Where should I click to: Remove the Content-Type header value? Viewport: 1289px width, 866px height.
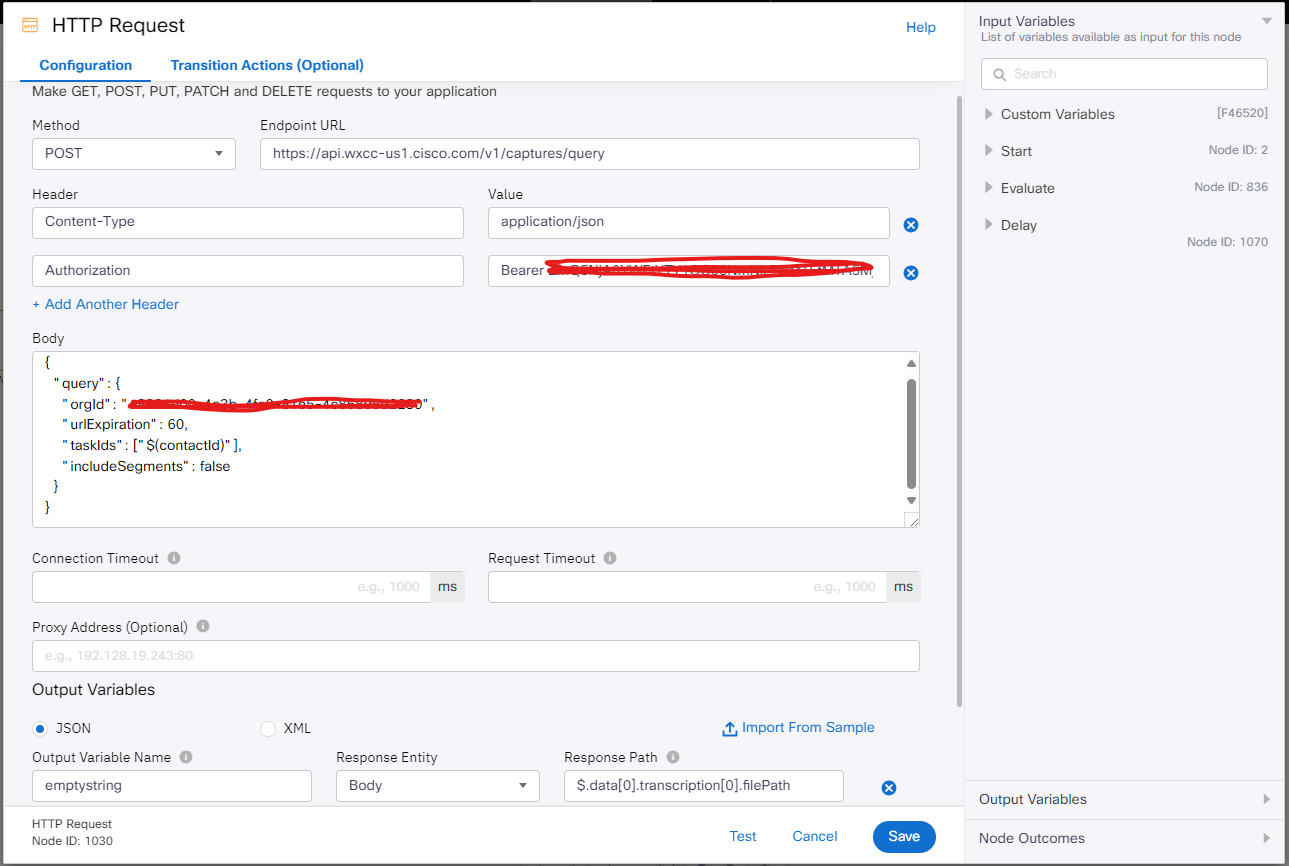911,224
